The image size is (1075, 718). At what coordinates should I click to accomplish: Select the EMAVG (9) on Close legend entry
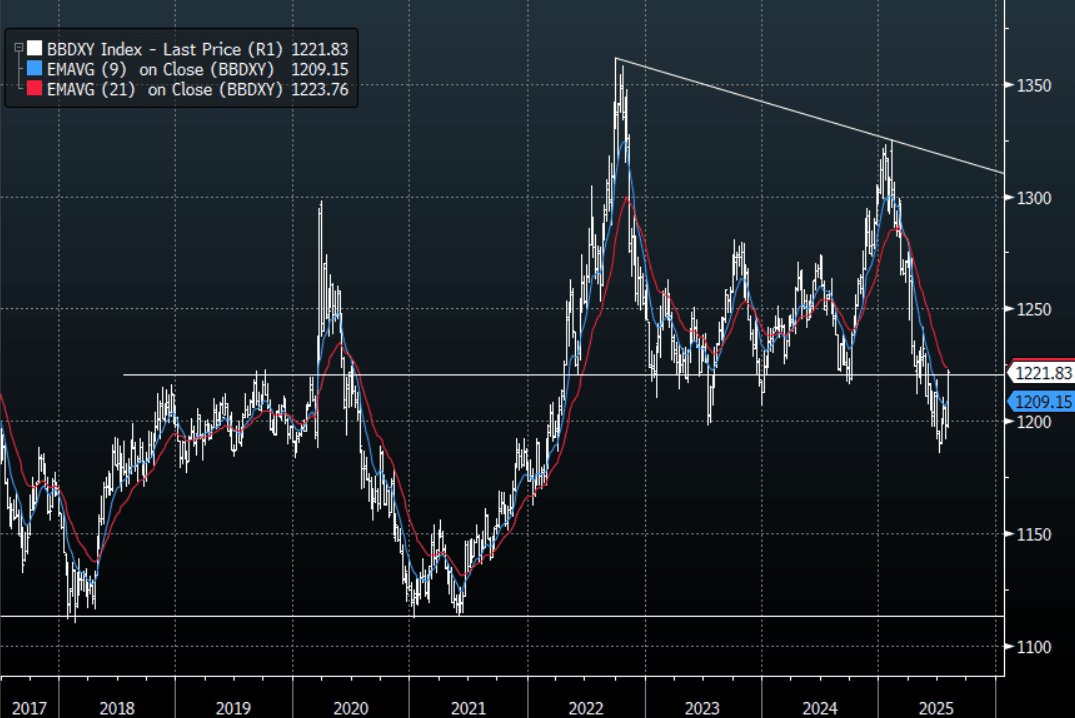click(165, 69)
